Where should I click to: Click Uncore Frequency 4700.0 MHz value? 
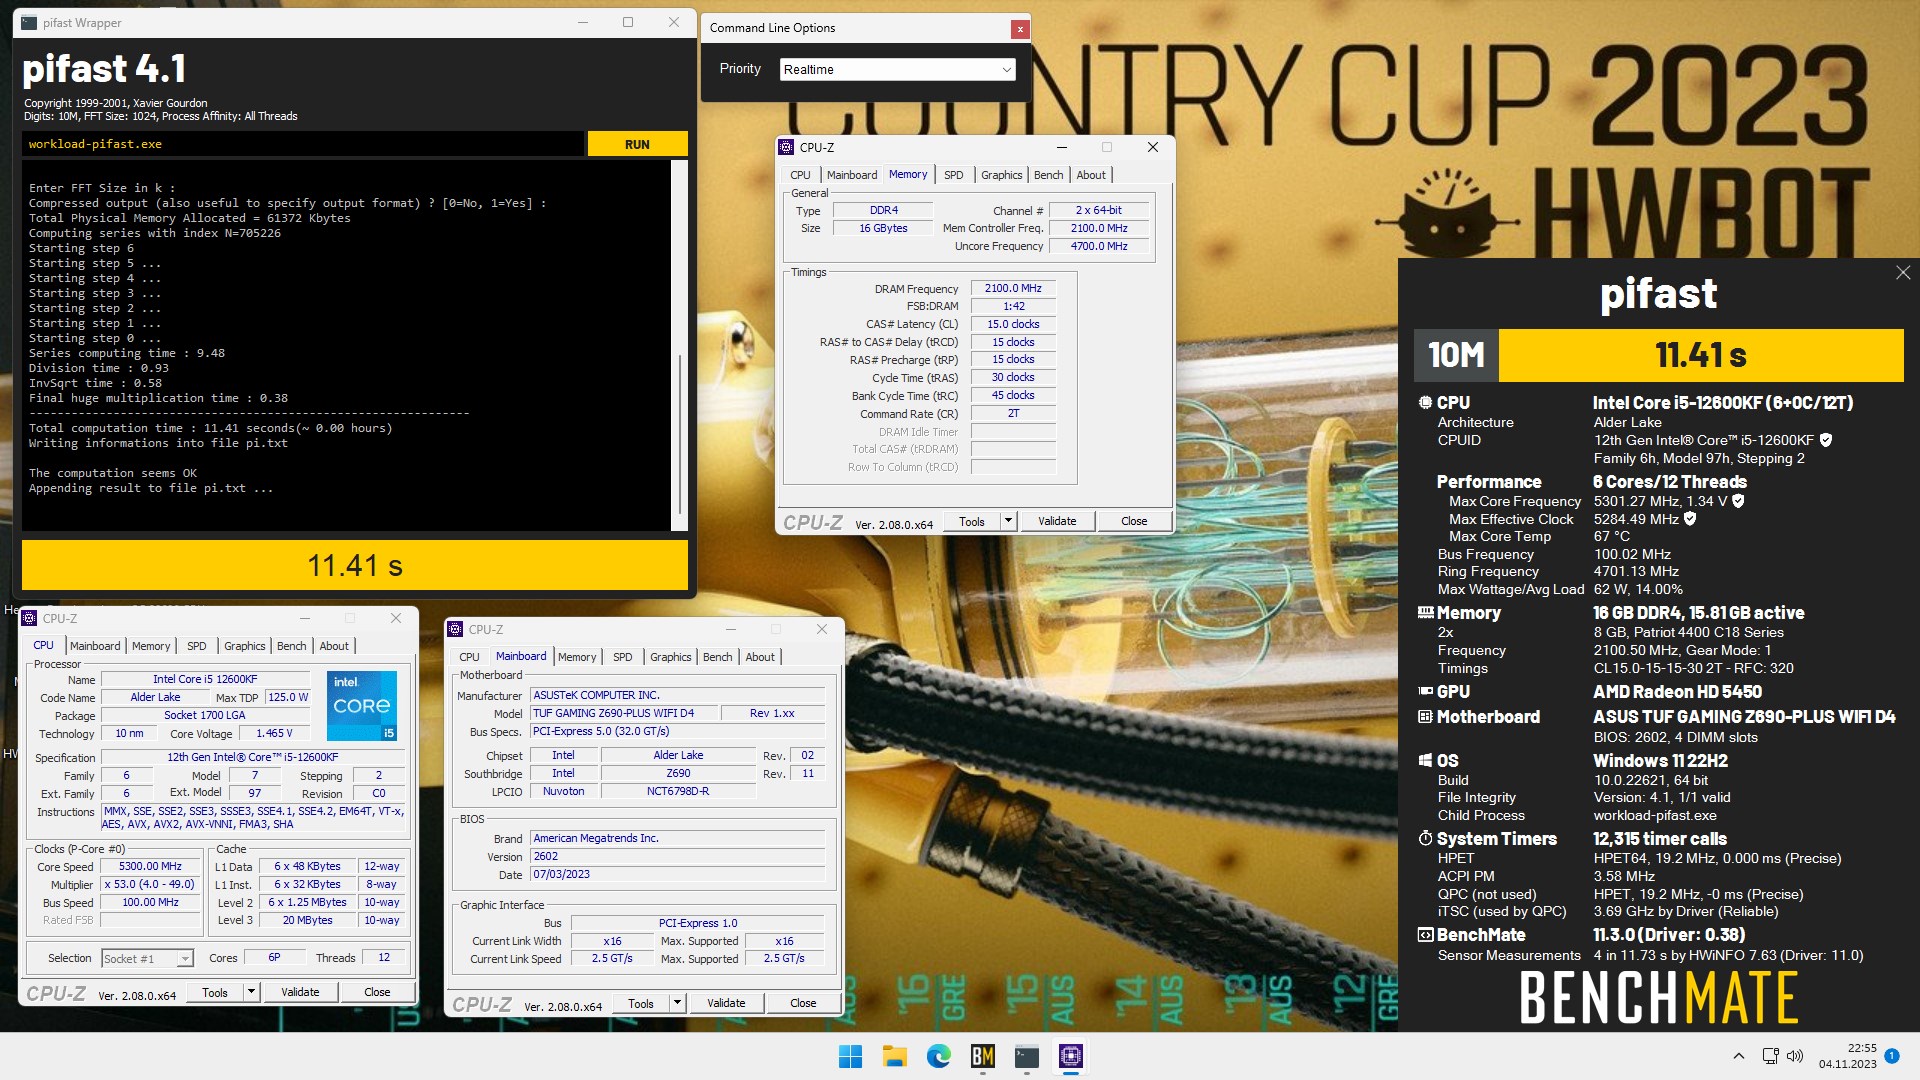[x=1099, y=246]
